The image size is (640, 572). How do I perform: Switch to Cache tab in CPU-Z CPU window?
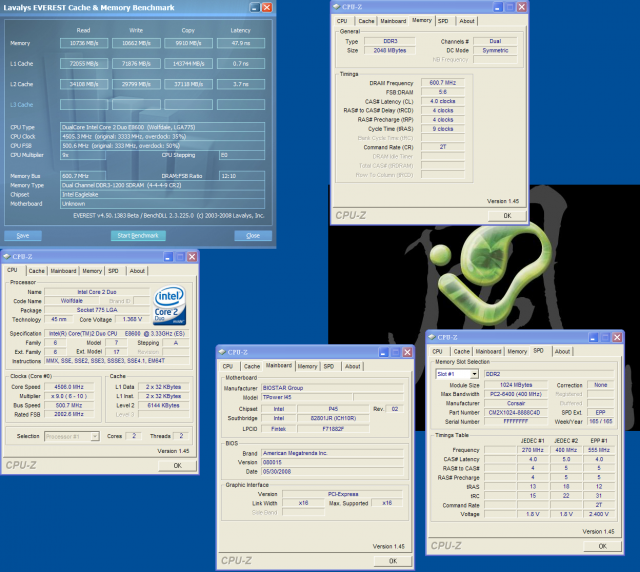tap(36, 271)
